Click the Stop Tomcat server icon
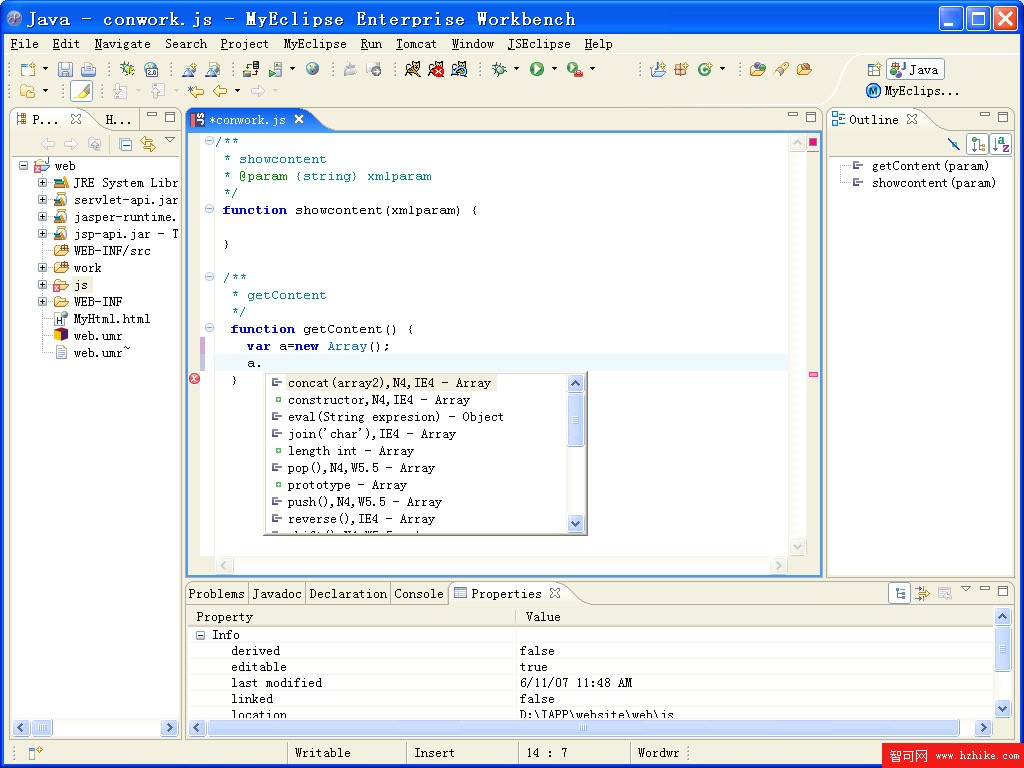 [x=436, y=69]
